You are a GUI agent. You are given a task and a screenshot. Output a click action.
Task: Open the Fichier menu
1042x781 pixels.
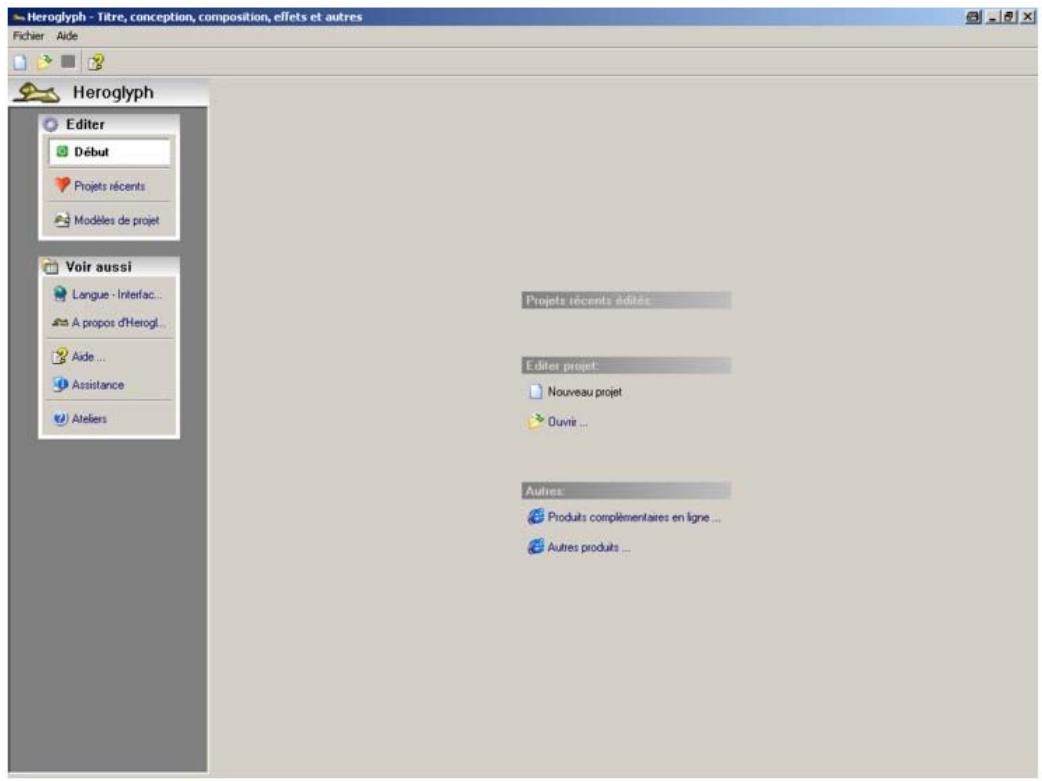(28, 36)
